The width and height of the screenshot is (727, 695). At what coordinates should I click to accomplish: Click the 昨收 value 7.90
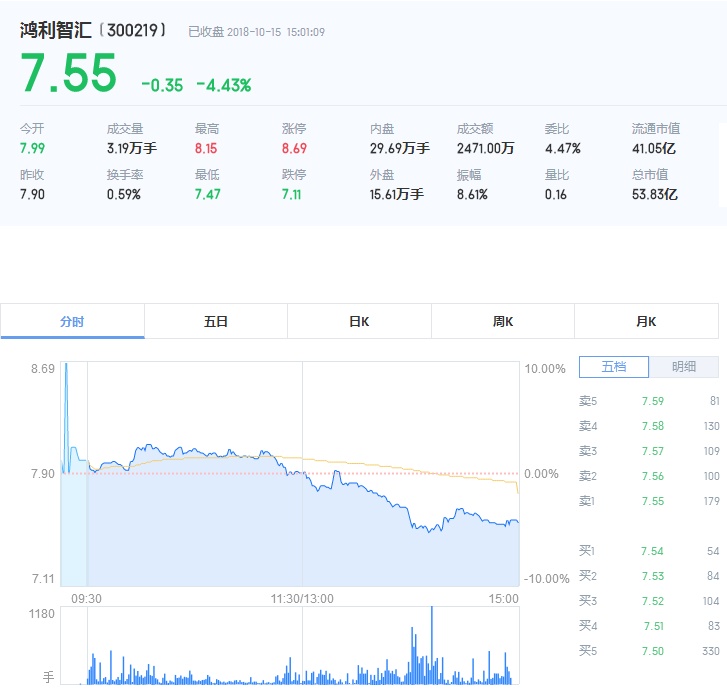coord(32,194)
